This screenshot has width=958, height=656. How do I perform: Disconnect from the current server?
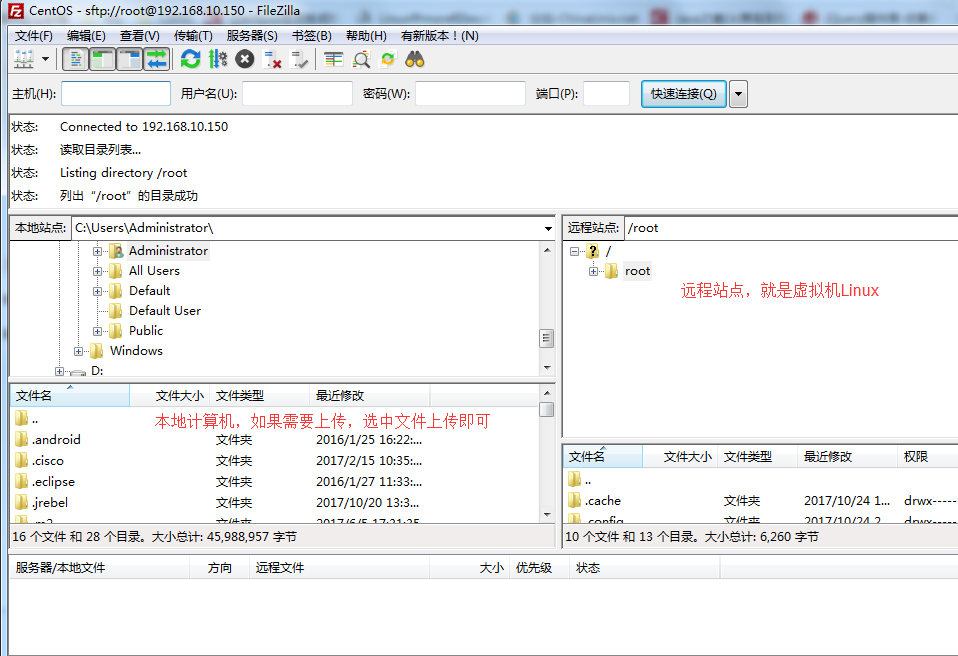point(272,59)
